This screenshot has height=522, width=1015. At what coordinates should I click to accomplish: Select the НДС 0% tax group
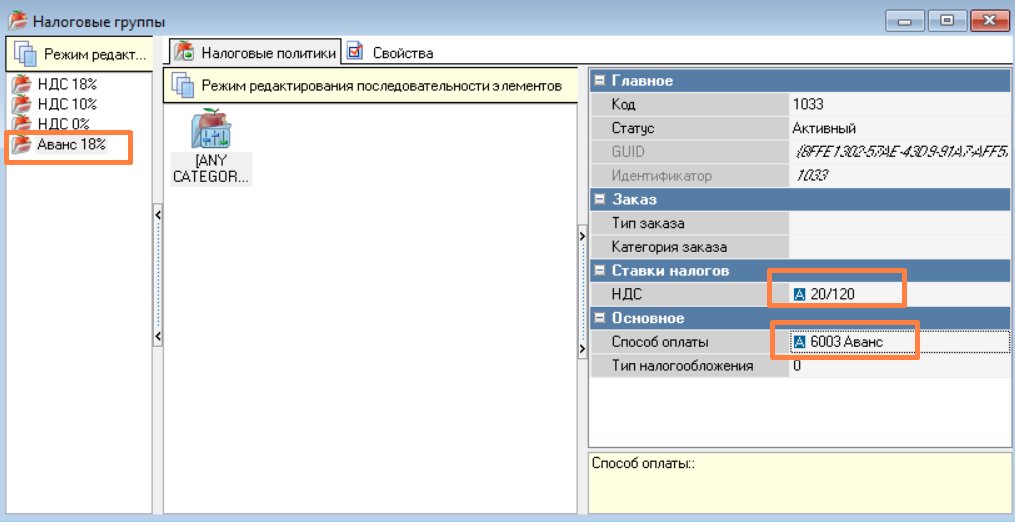pos(63,124)
